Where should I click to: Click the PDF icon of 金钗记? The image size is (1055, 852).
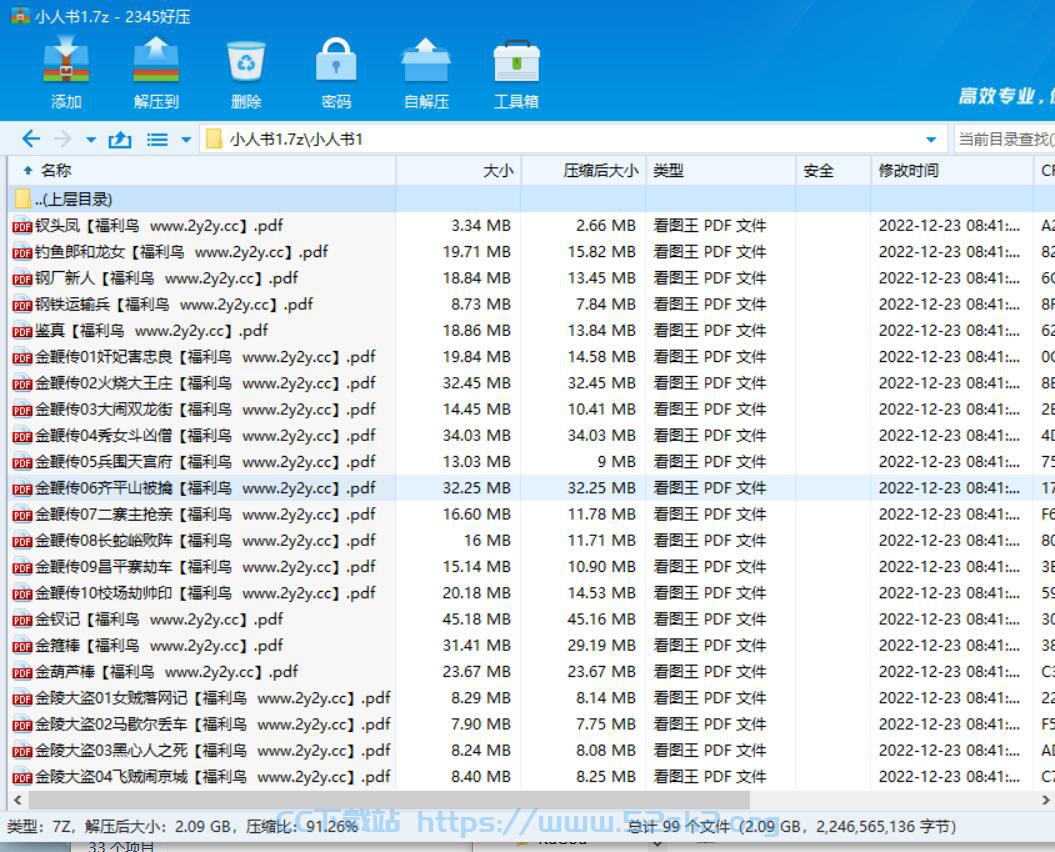(22, 620)
